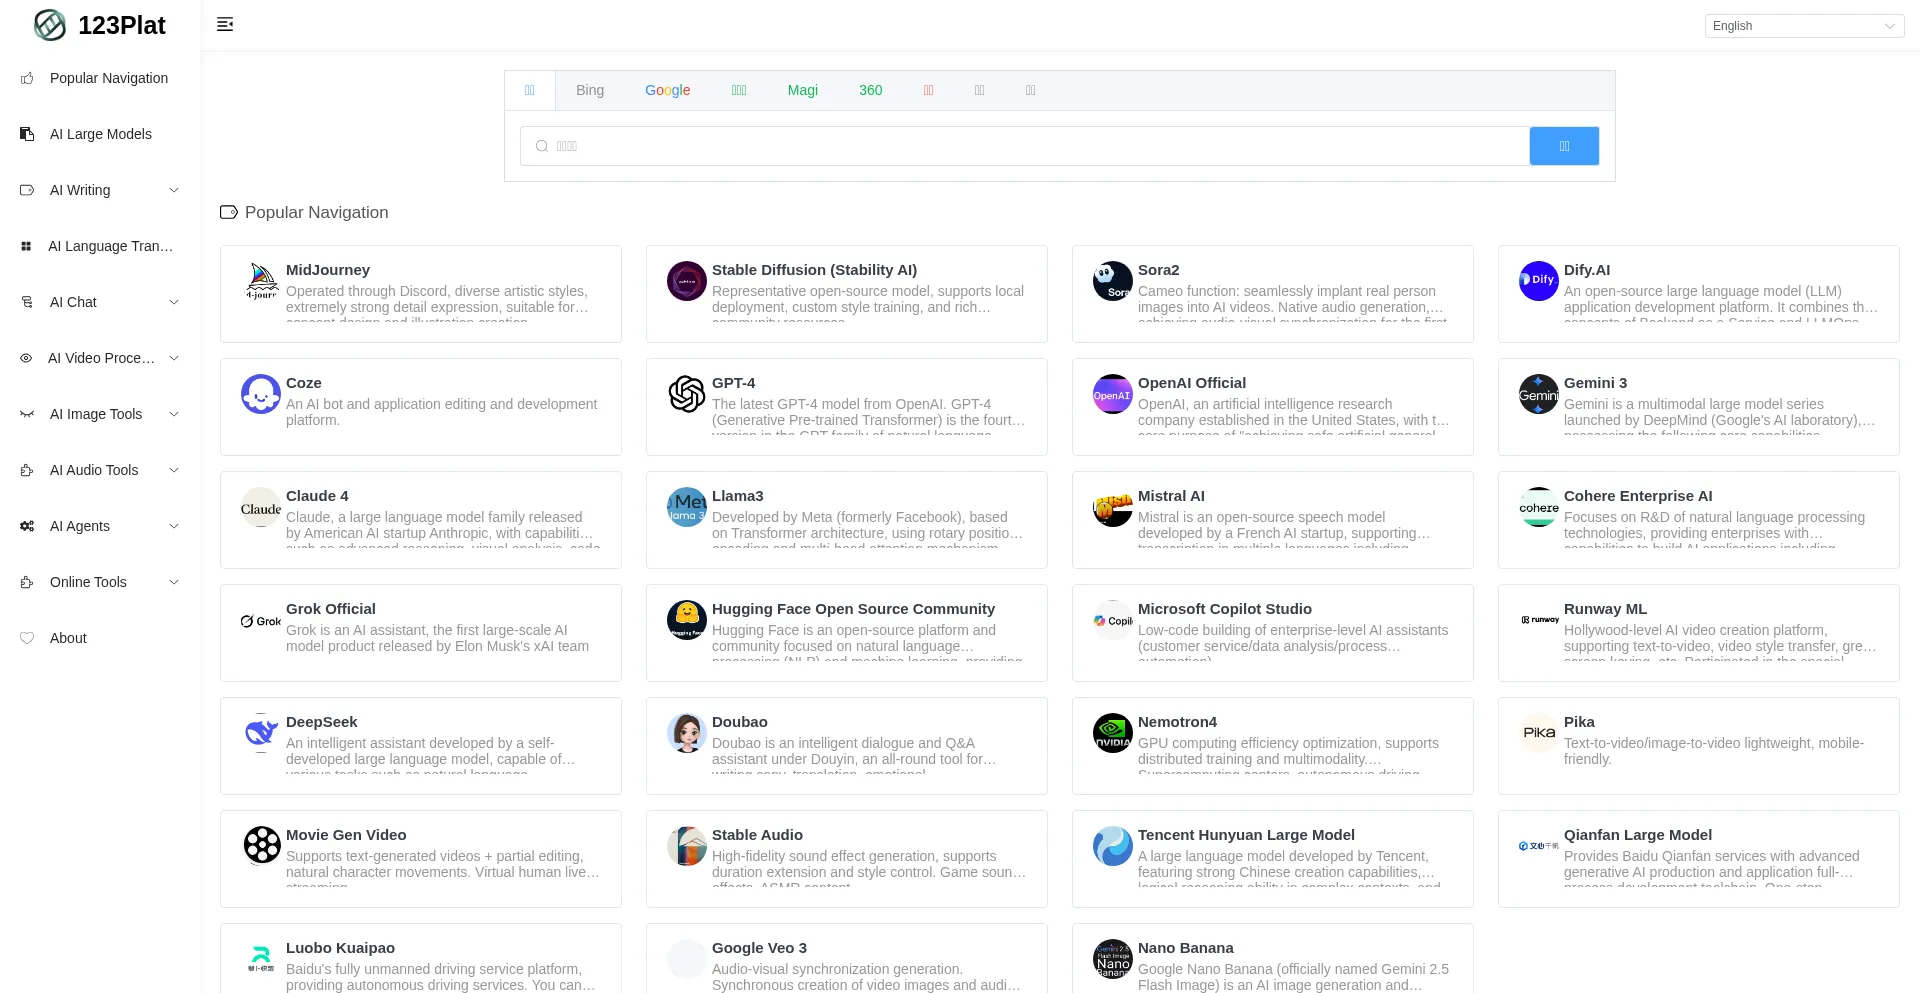Click into the search input field

(x=1030, y=146)
